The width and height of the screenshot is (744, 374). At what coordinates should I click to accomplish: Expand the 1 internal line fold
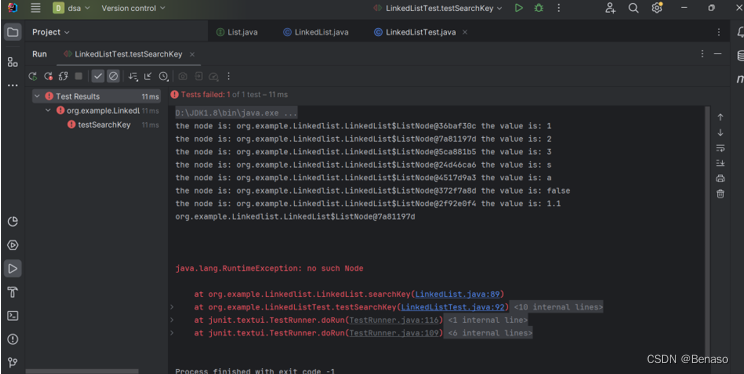[487, 320]
